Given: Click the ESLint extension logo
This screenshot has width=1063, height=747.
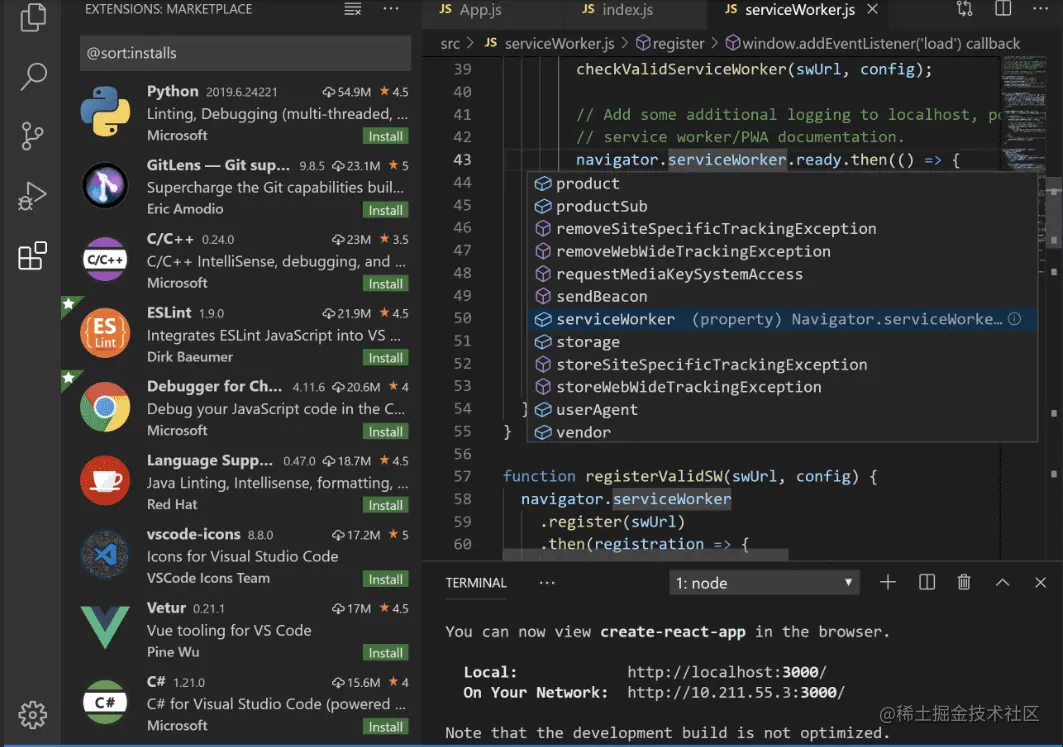Looking at the screenshot, I should 105,333.
